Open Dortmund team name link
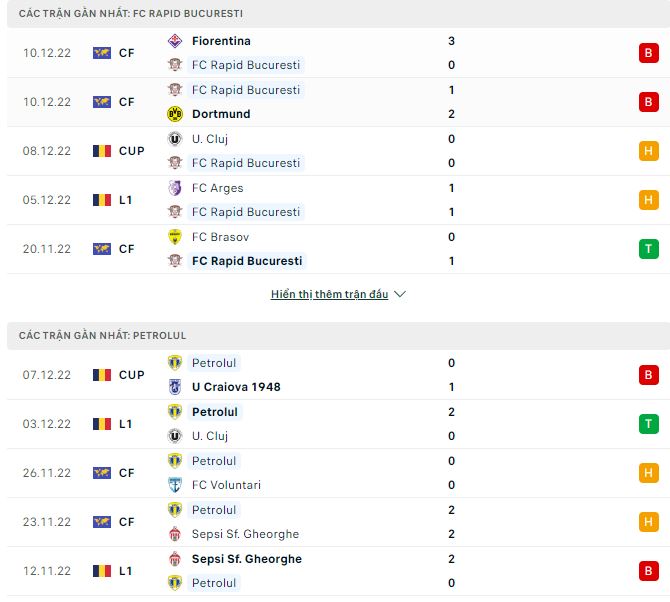 (x=221, y=114)
